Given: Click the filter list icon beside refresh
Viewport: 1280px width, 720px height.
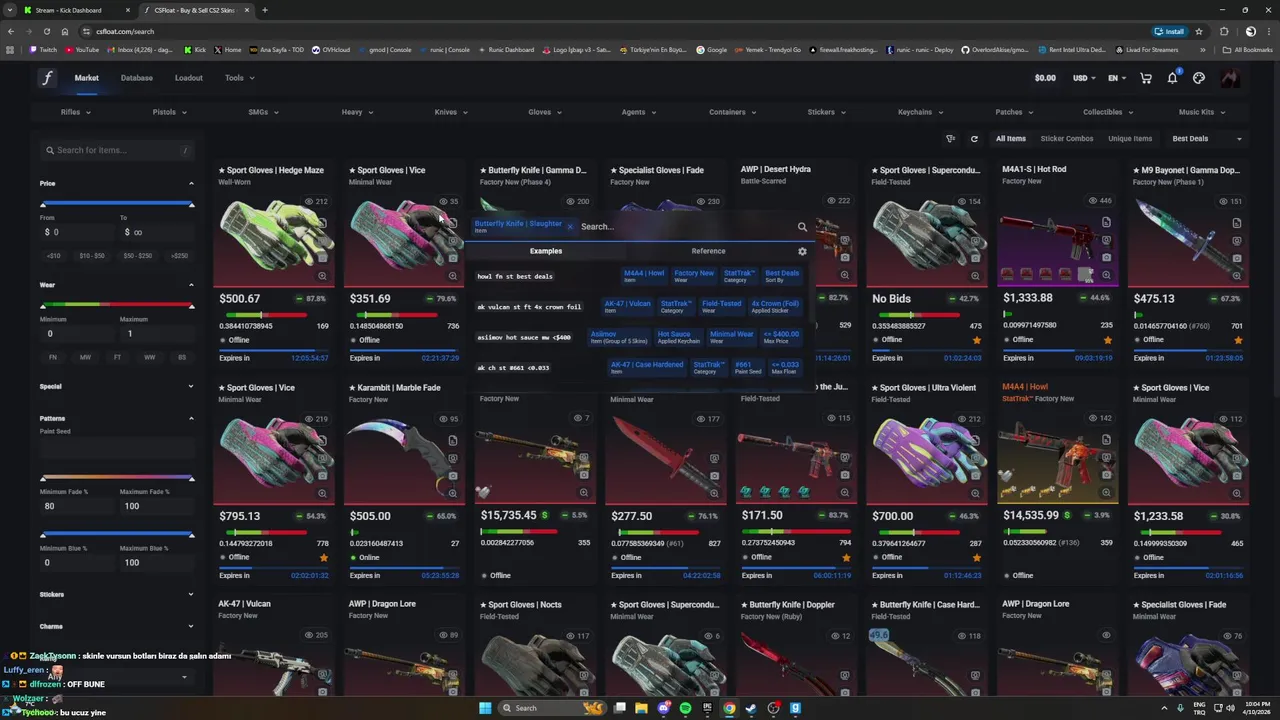Looking at the screenshot, I should 951,139.
